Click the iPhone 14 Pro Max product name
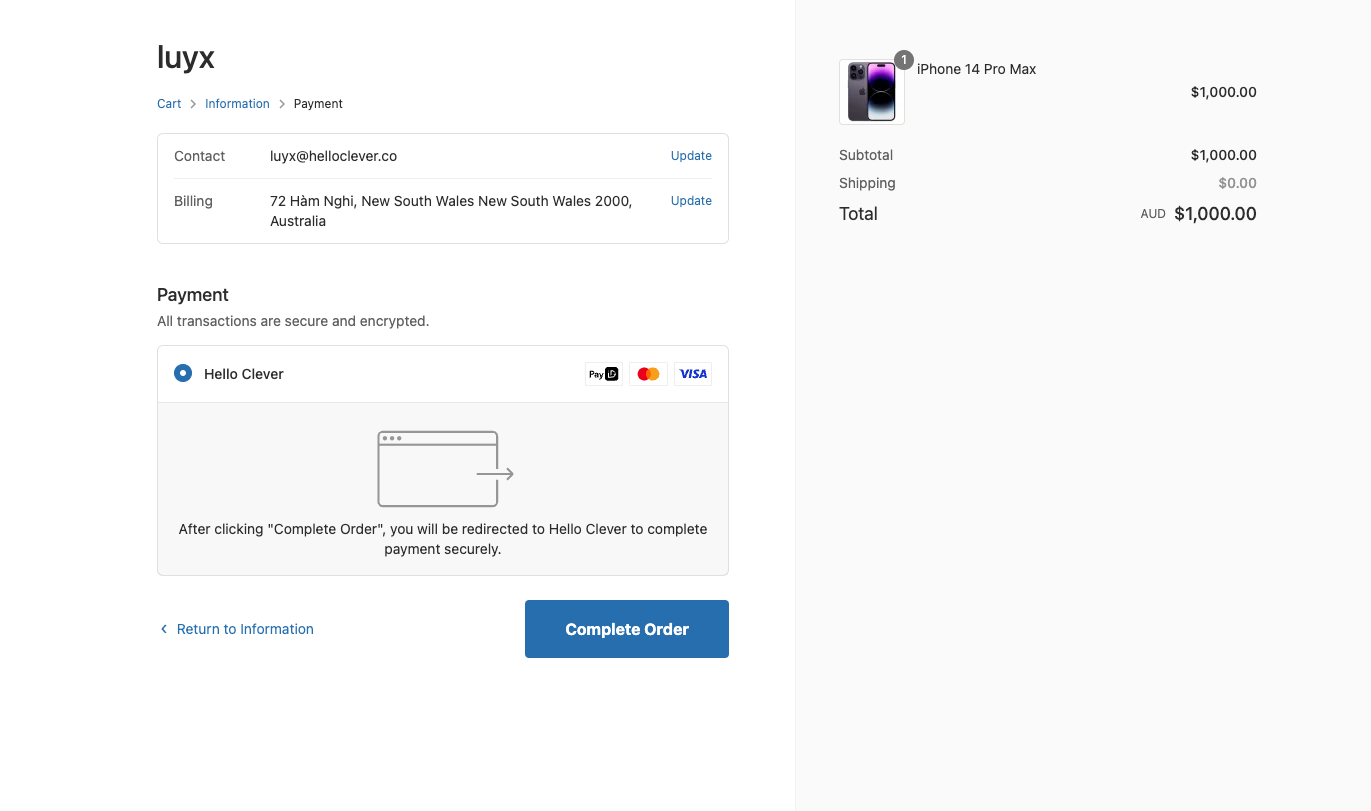The image size is (1371, 811). click(977, 69)
